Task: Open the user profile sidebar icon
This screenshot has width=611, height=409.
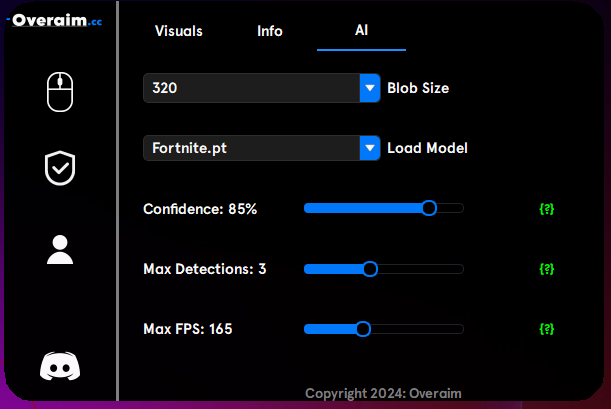Action: click(60, 250)
